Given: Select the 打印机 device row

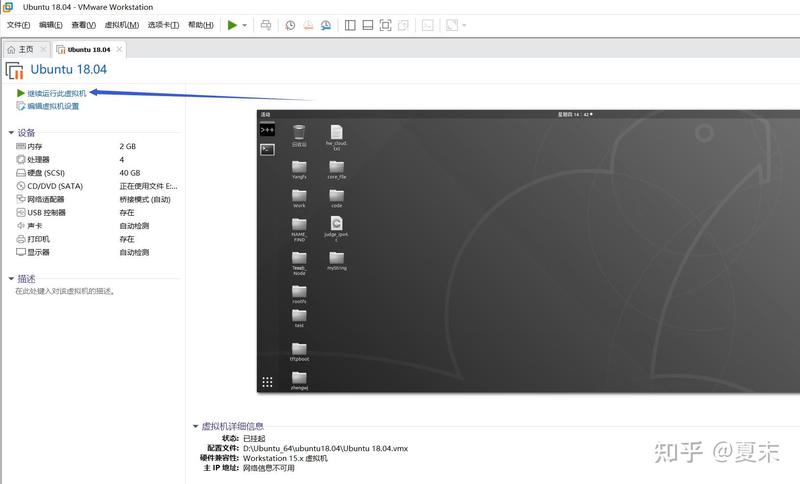Looking at the screenshot, I should pos(97,239).
